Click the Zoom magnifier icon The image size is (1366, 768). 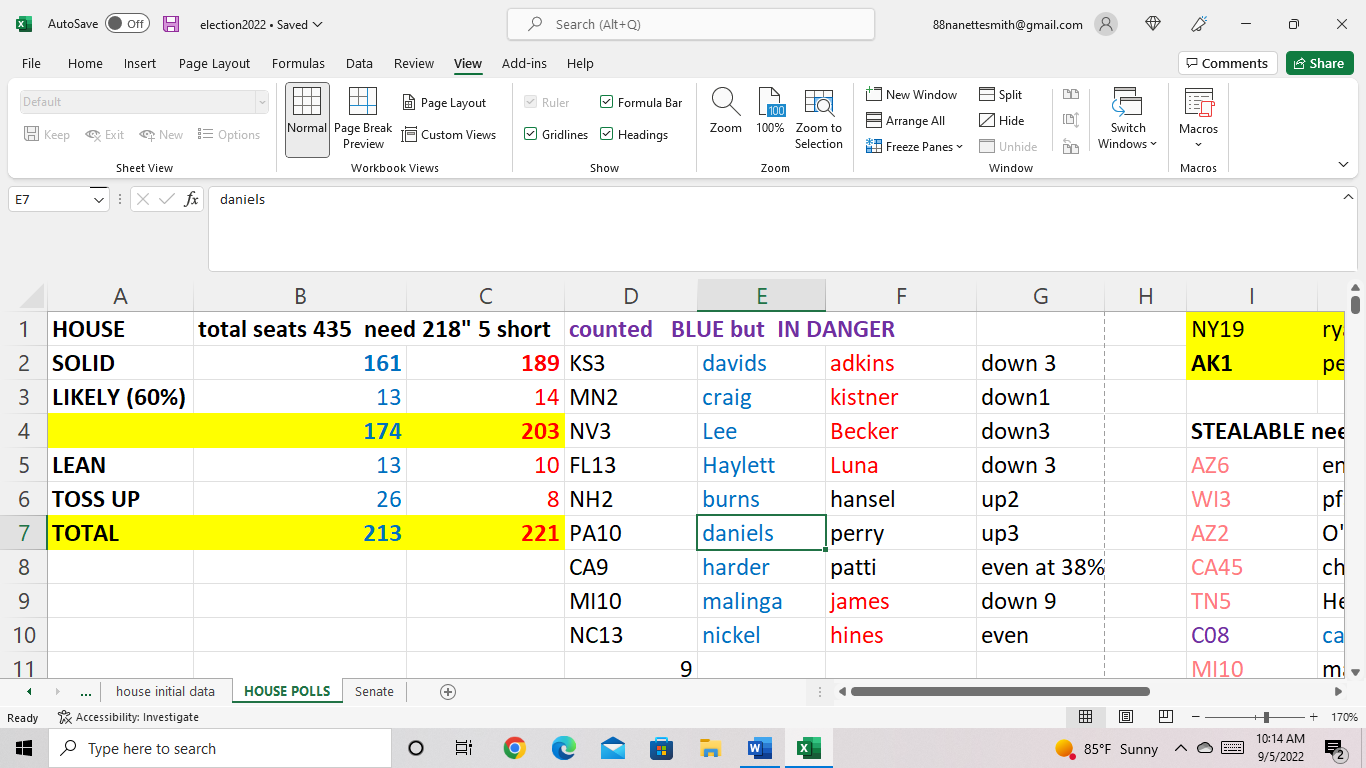tap(725, 103)
